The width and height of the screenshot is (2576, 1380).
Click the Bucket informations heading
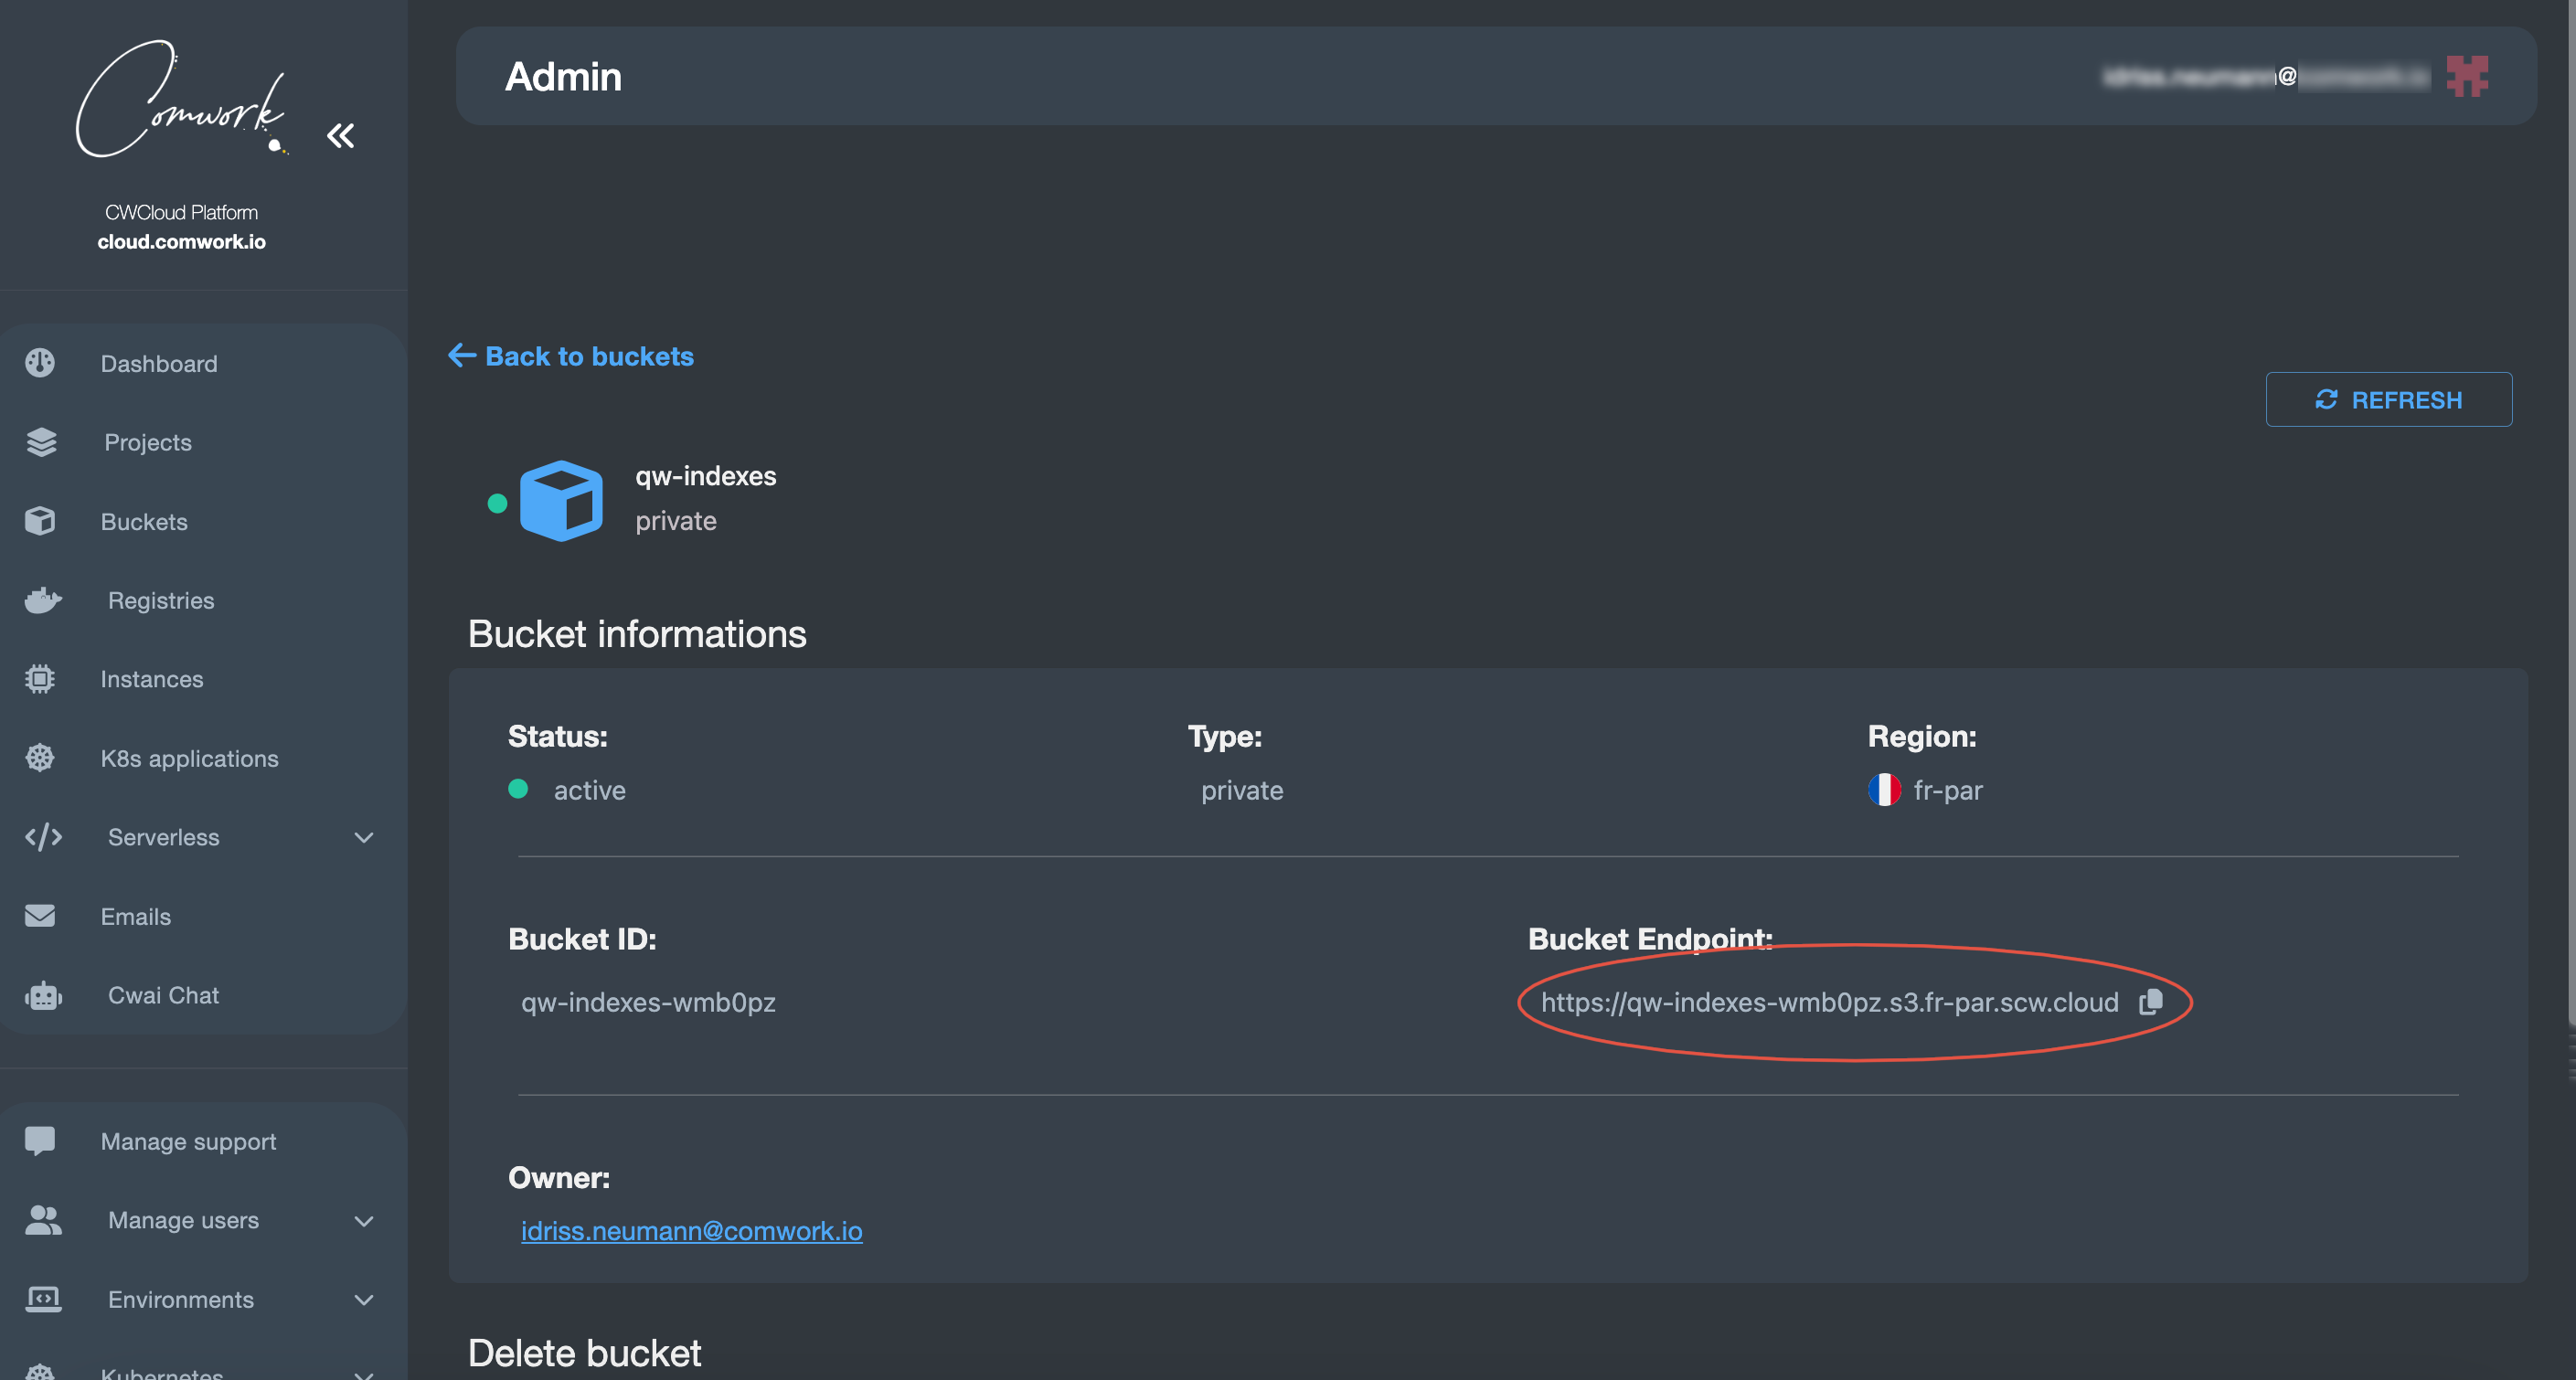click(x=637, y=634)
